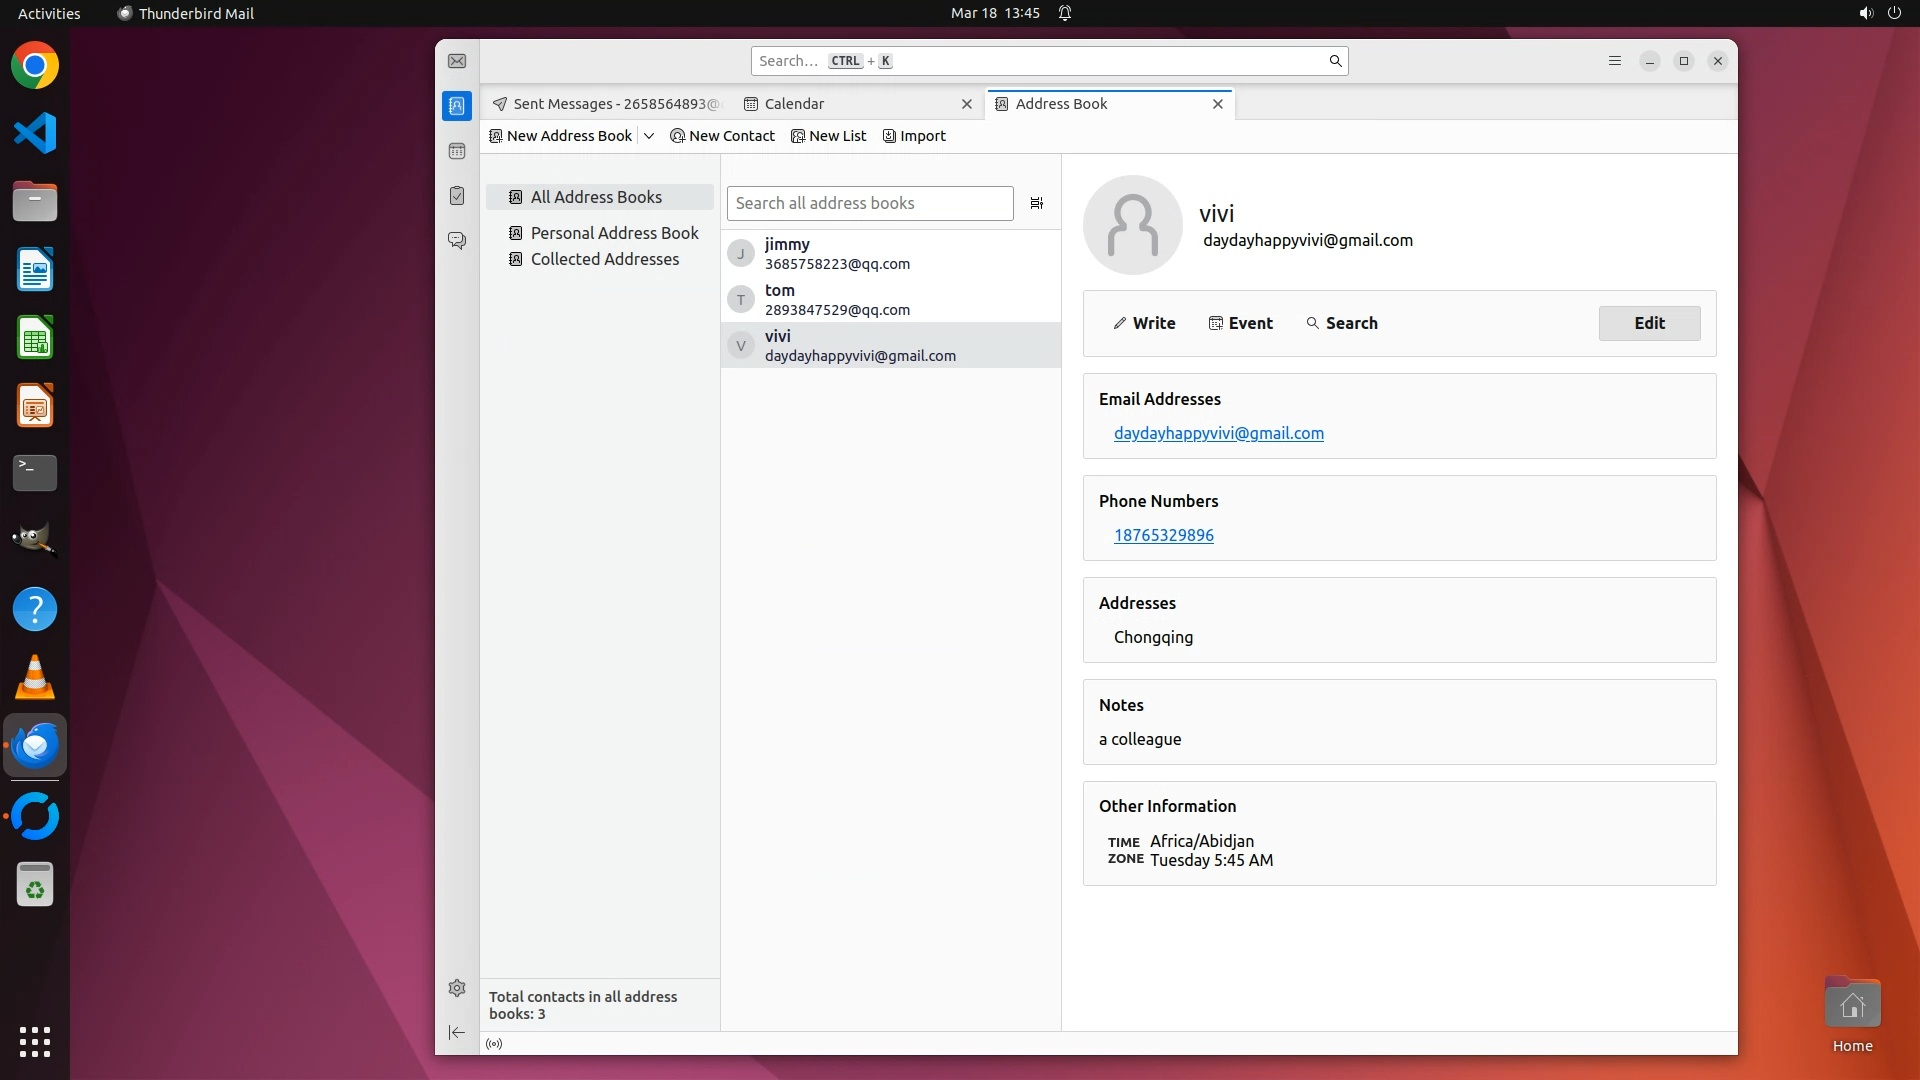The width and height of the screenshot is (1920, 1080).
Task: Collapse the spaces toolbar
Action: point(457,1033)
